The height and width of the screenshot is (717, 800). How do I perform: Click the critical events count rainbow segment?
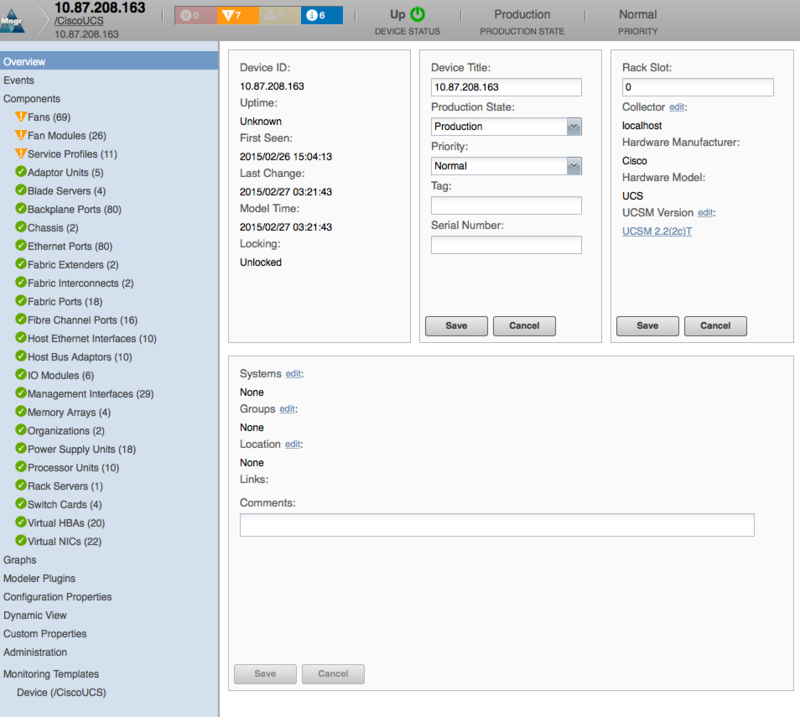[195, 15]
